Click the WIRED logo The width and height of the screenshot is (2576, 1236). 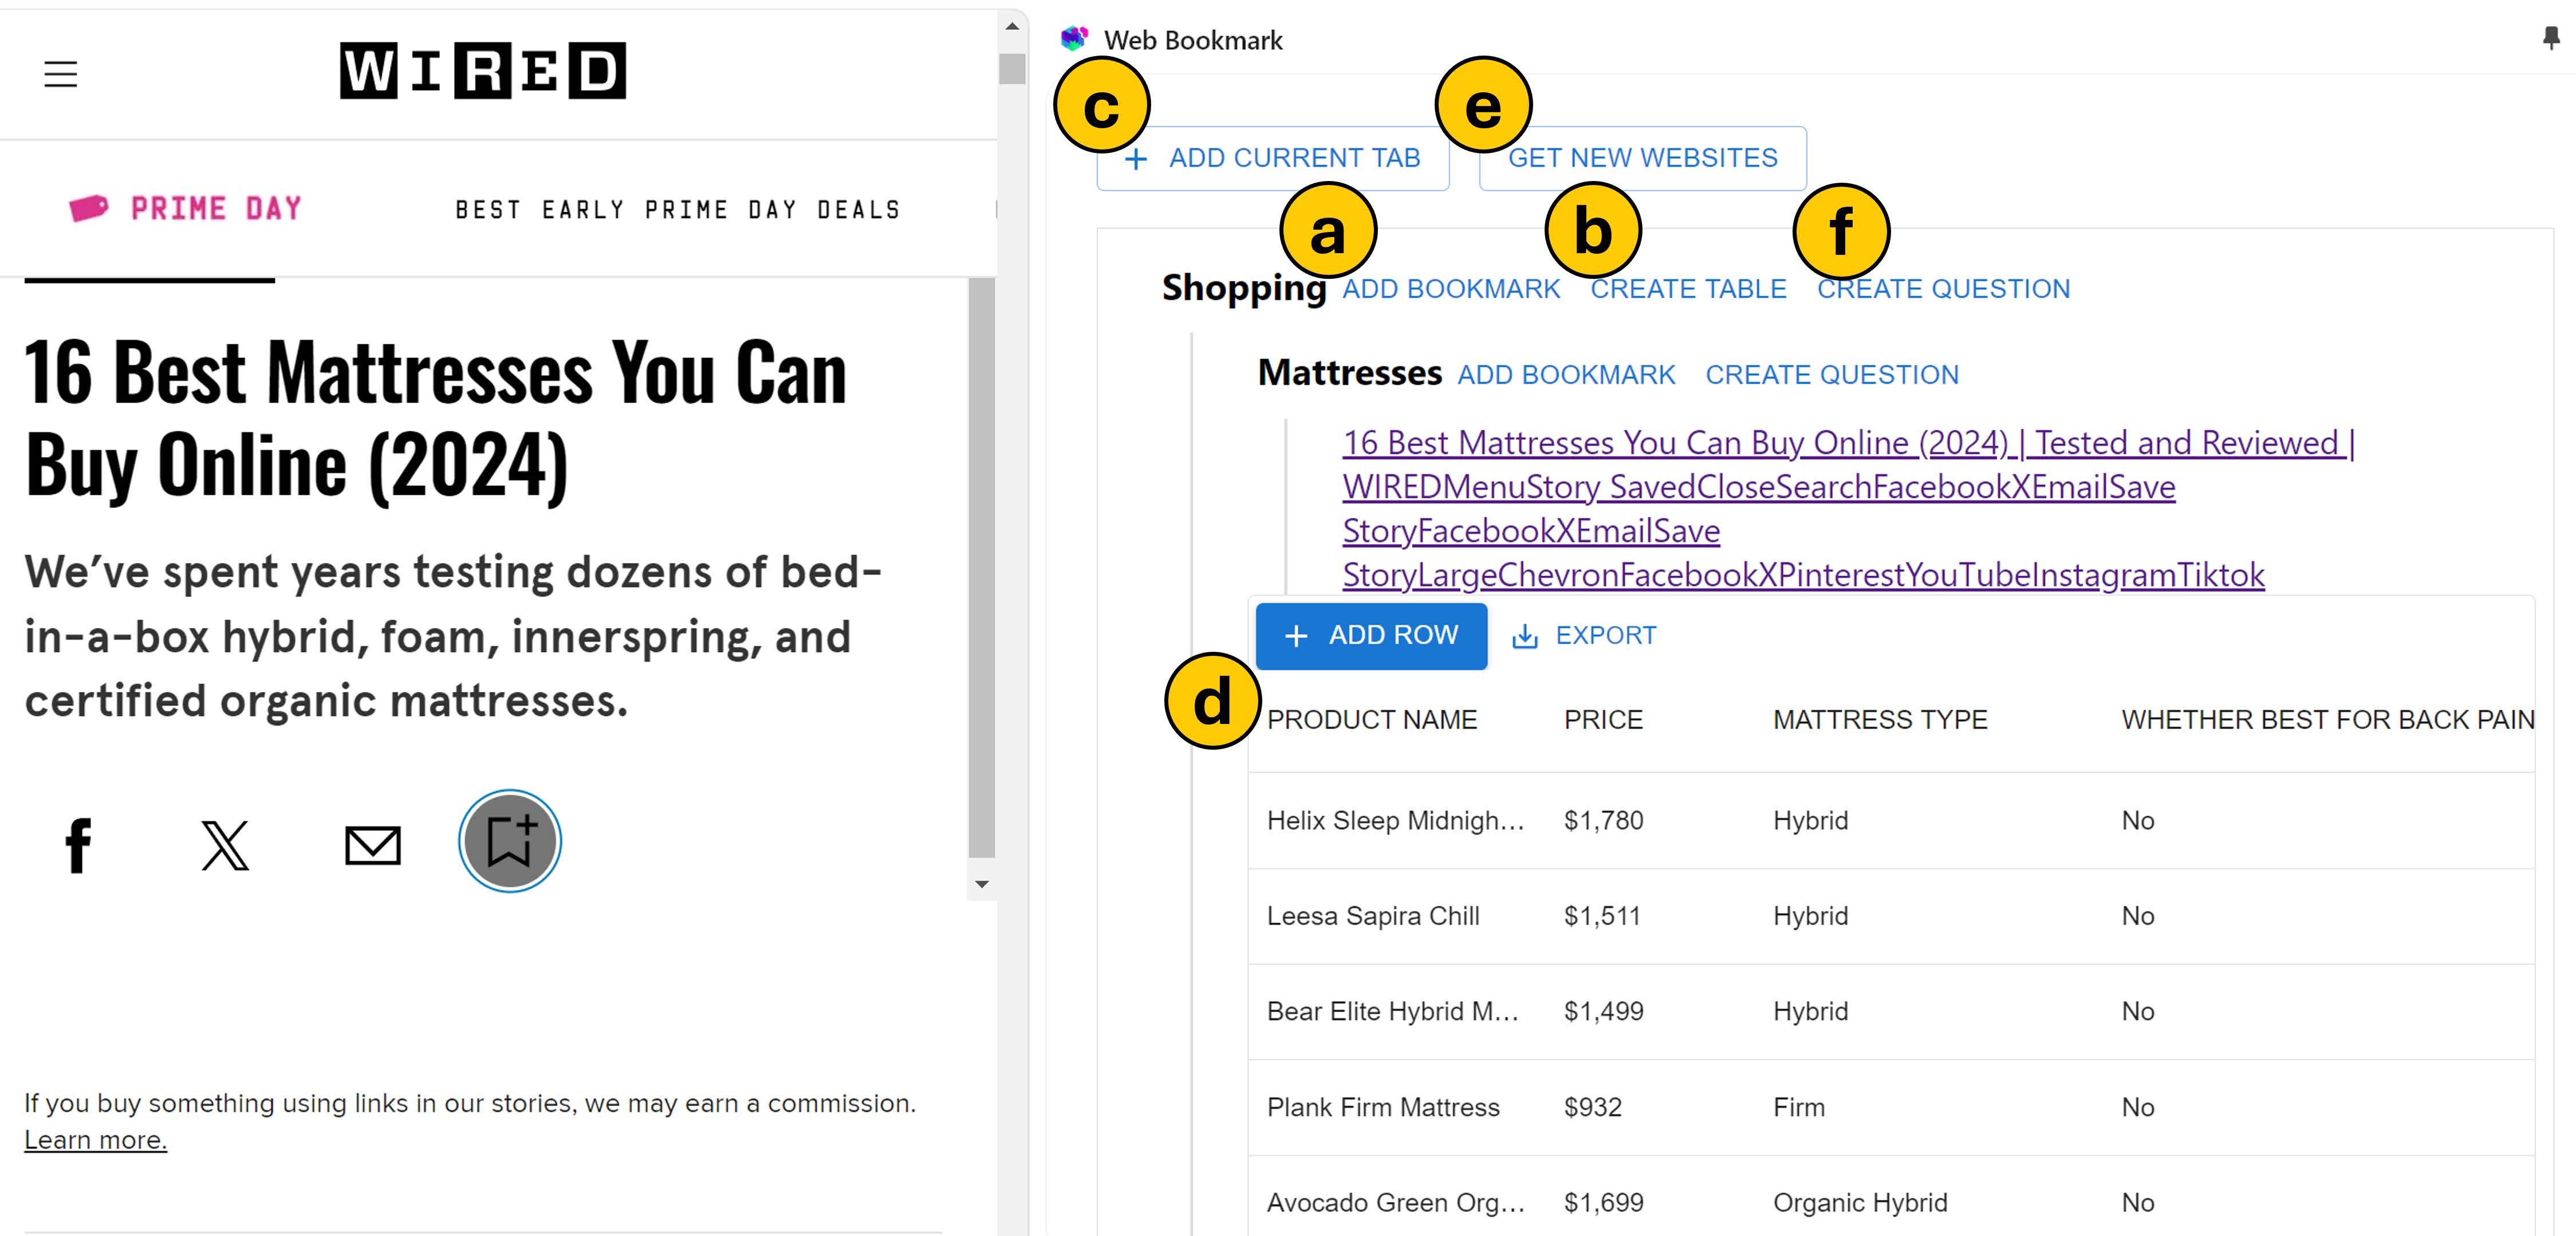483,70
